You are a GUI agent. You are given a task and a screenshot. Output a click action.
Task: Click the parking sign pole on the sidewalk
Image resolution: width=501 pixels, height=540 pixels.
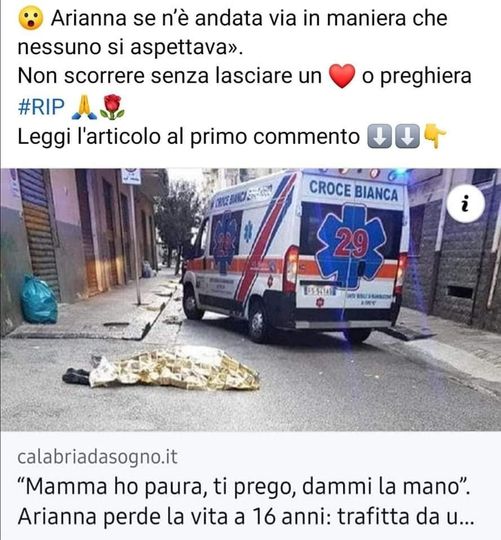pos(136,244)
